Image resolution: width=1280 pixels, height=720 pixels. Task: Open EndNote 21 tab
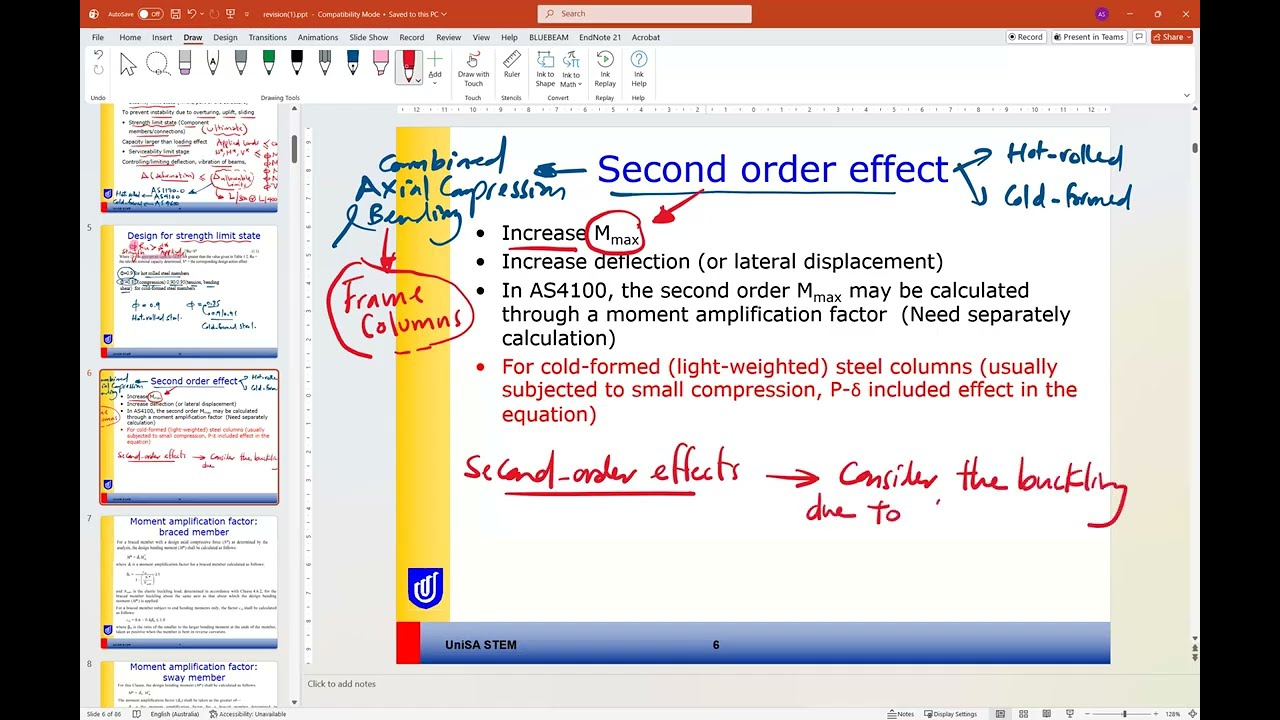600,37
